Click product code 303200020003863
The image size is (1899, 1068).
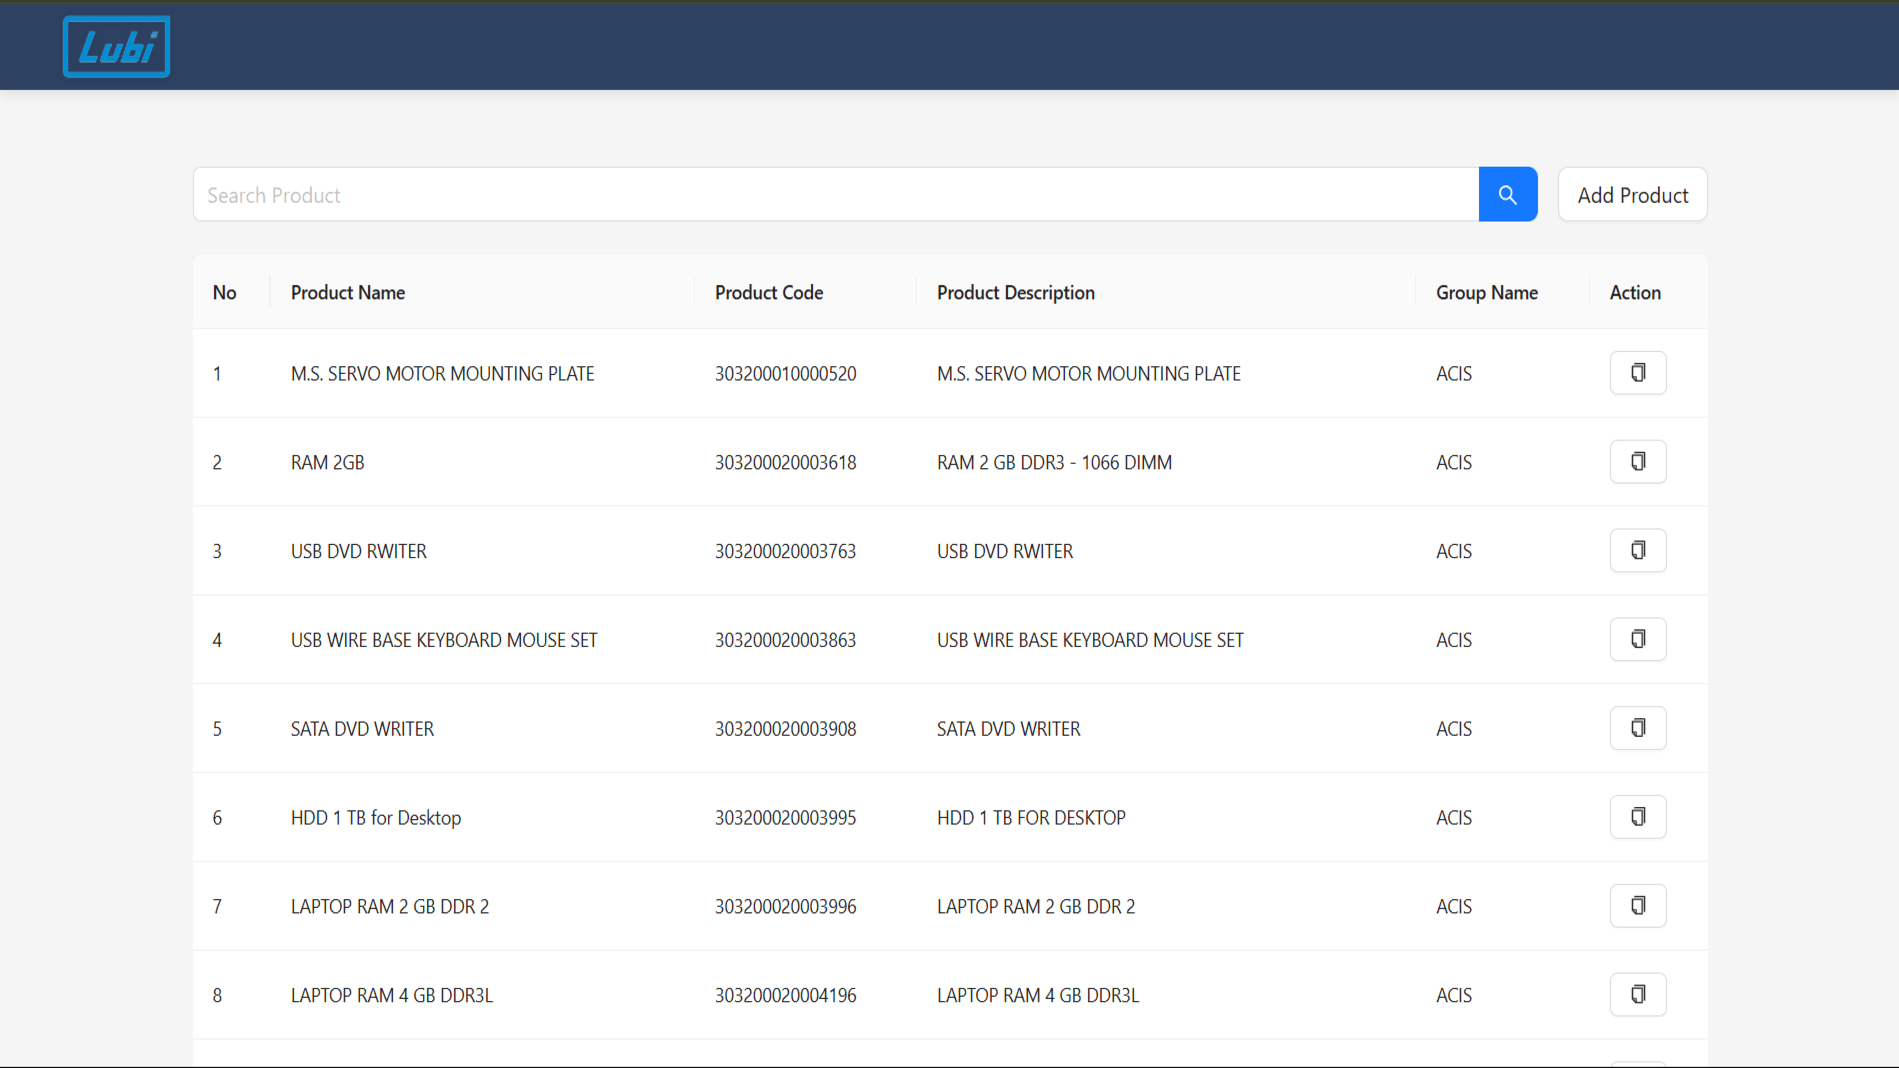785,641
